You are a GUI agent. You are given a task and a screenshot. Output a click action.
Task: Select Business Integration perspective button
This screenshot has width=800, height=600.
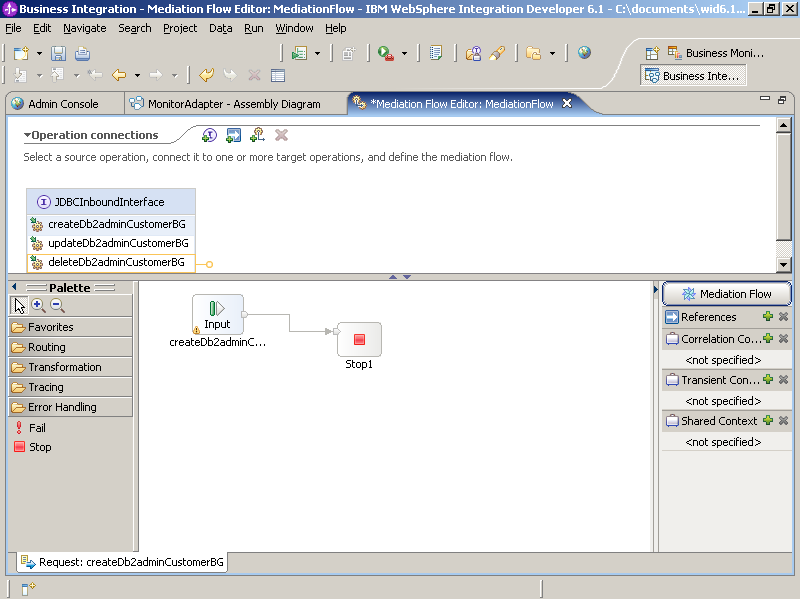pos(692,76)
